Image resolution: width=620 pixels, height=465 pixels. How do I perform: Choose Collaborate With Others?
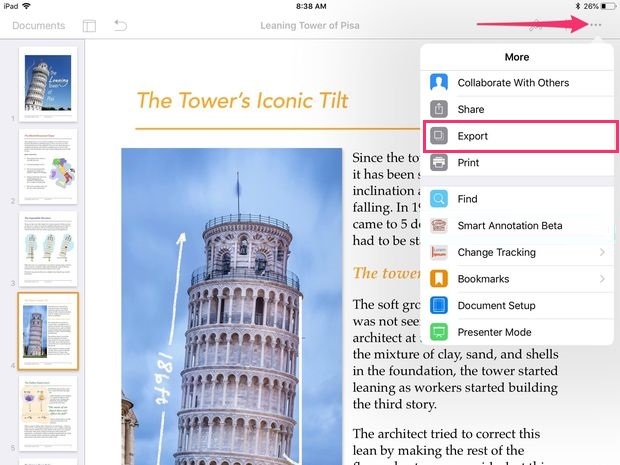tap(517, 83)
